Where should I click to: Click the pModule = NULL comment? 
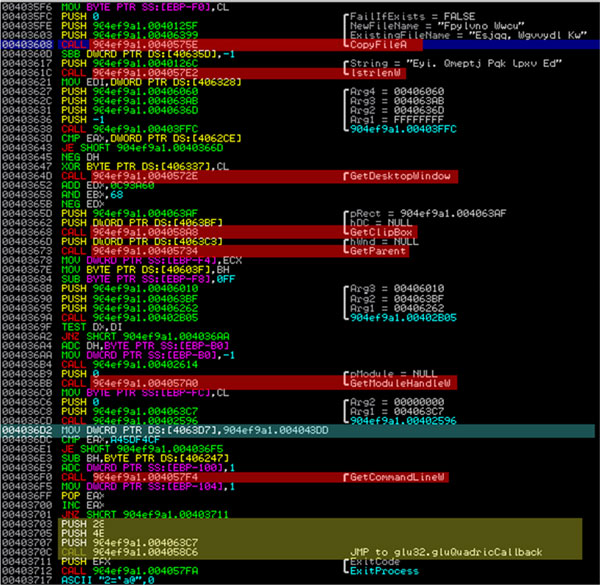tap(393, 374)
